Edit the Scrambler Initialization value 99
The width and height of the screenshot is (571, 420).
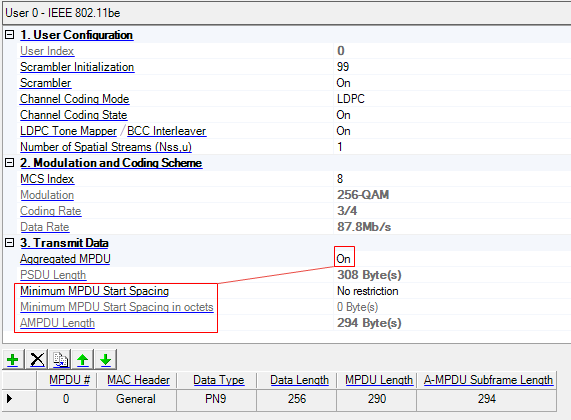[x=343, y=67]
